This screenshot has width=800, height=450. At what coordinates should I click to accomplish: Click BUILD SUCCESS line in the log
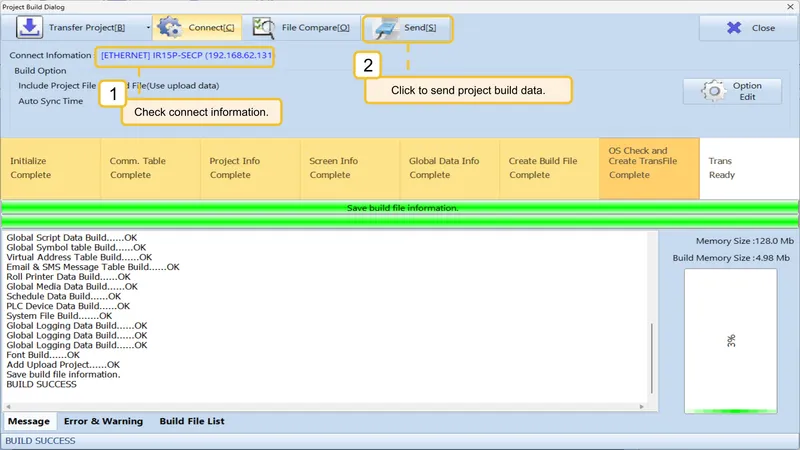coord(41,384)
